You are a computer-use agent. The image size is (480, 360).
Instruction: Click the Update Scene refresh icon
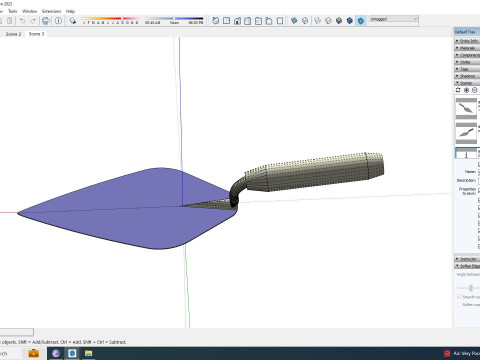point(458,90)
